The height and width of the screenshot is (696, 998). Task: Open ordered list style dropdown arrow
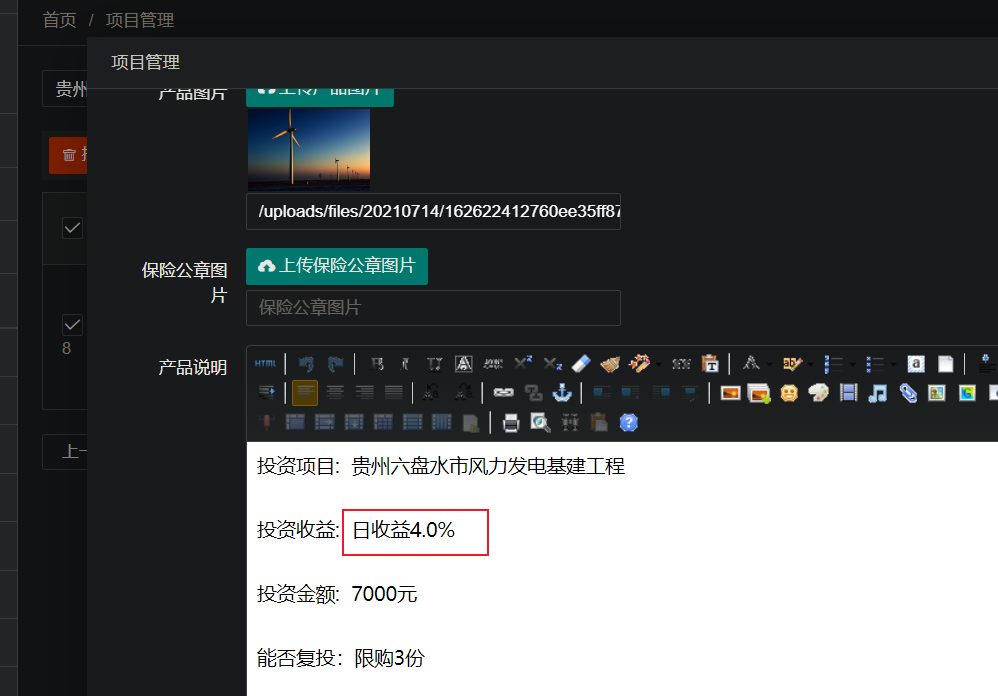[x=852, y=365]
